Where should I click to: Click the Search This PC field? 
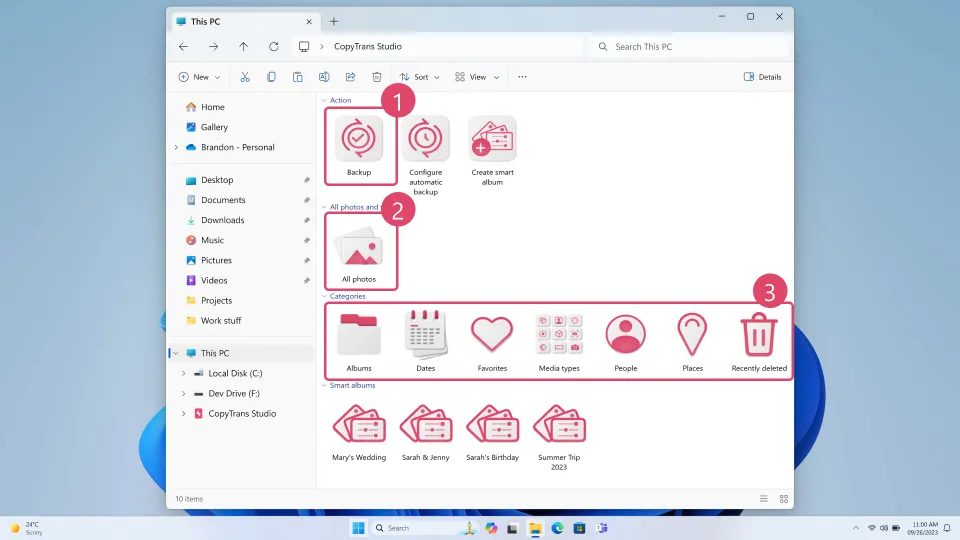(x=689, y=47)
